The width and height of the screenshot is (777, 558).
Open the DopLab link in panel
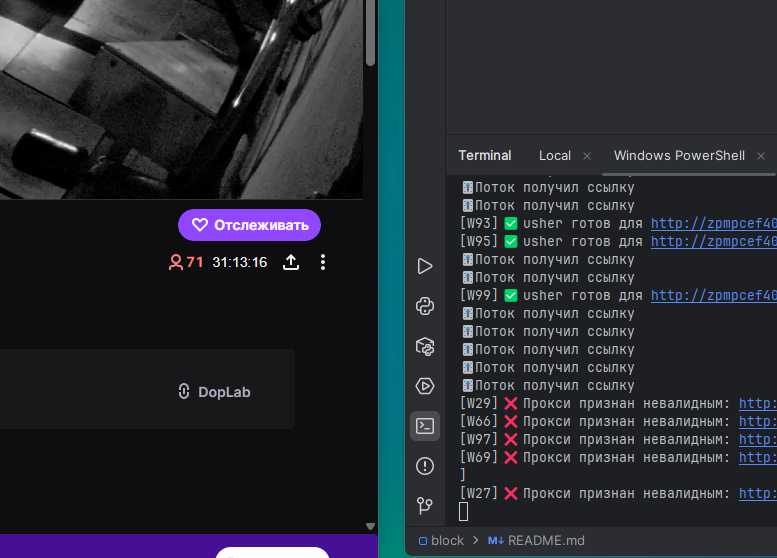tap(213, 392)
